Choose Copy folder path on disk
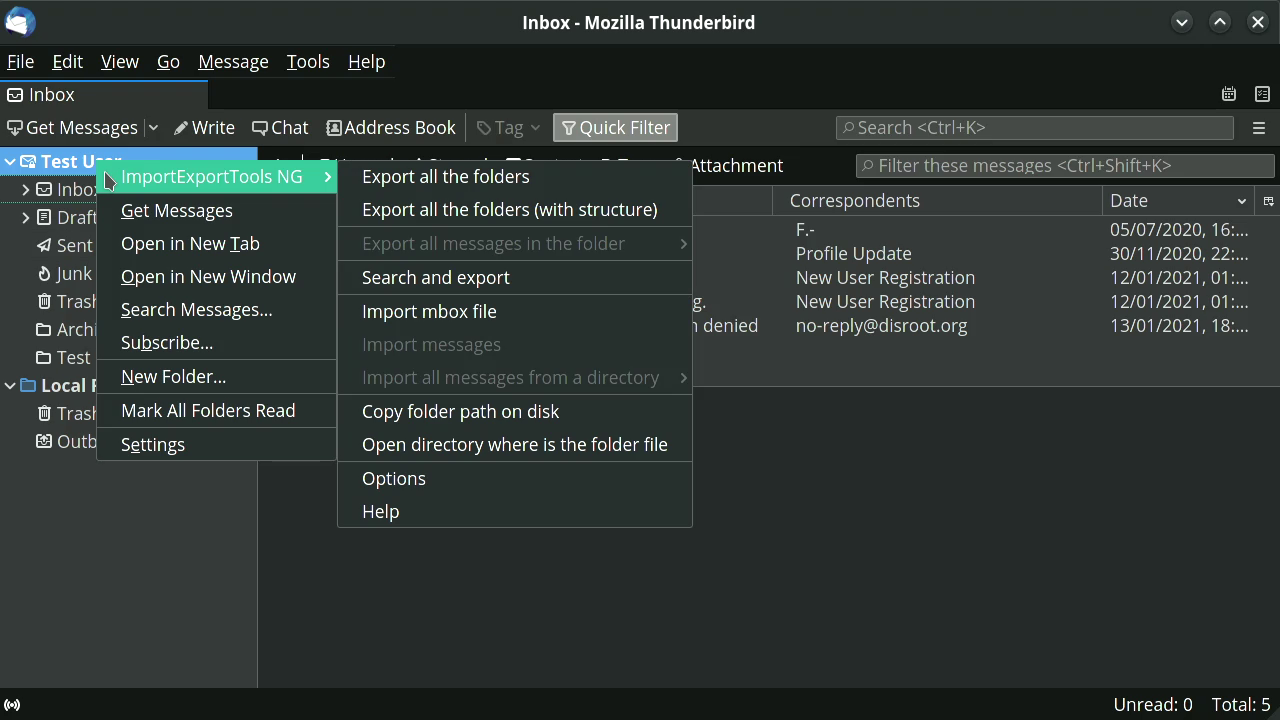 [x=515, y=412]
